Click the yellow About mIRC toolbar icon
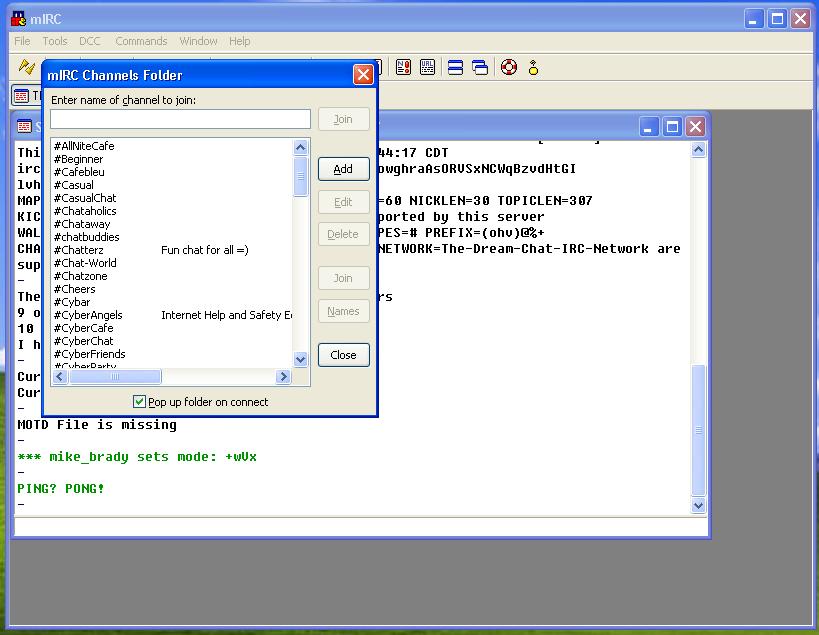Image resolution: width=819 pixels, height=635 pixels. (533, 67)
